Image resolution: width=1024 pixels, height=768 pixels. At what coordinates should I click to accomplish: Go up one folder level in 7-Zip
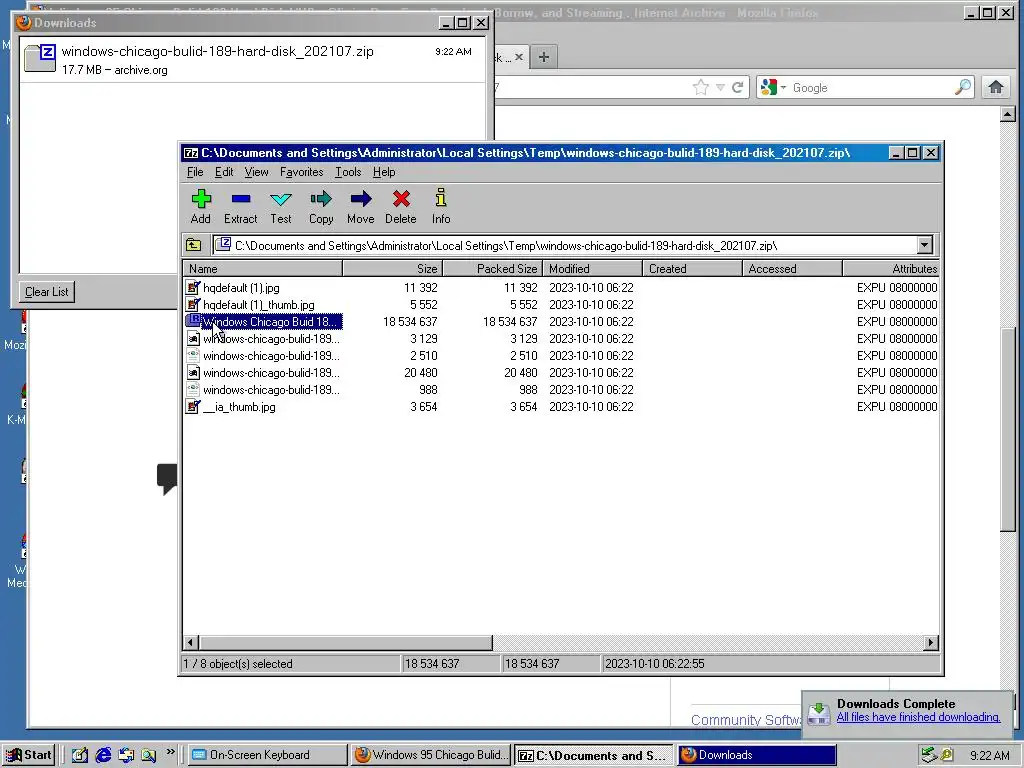(194, 246)
